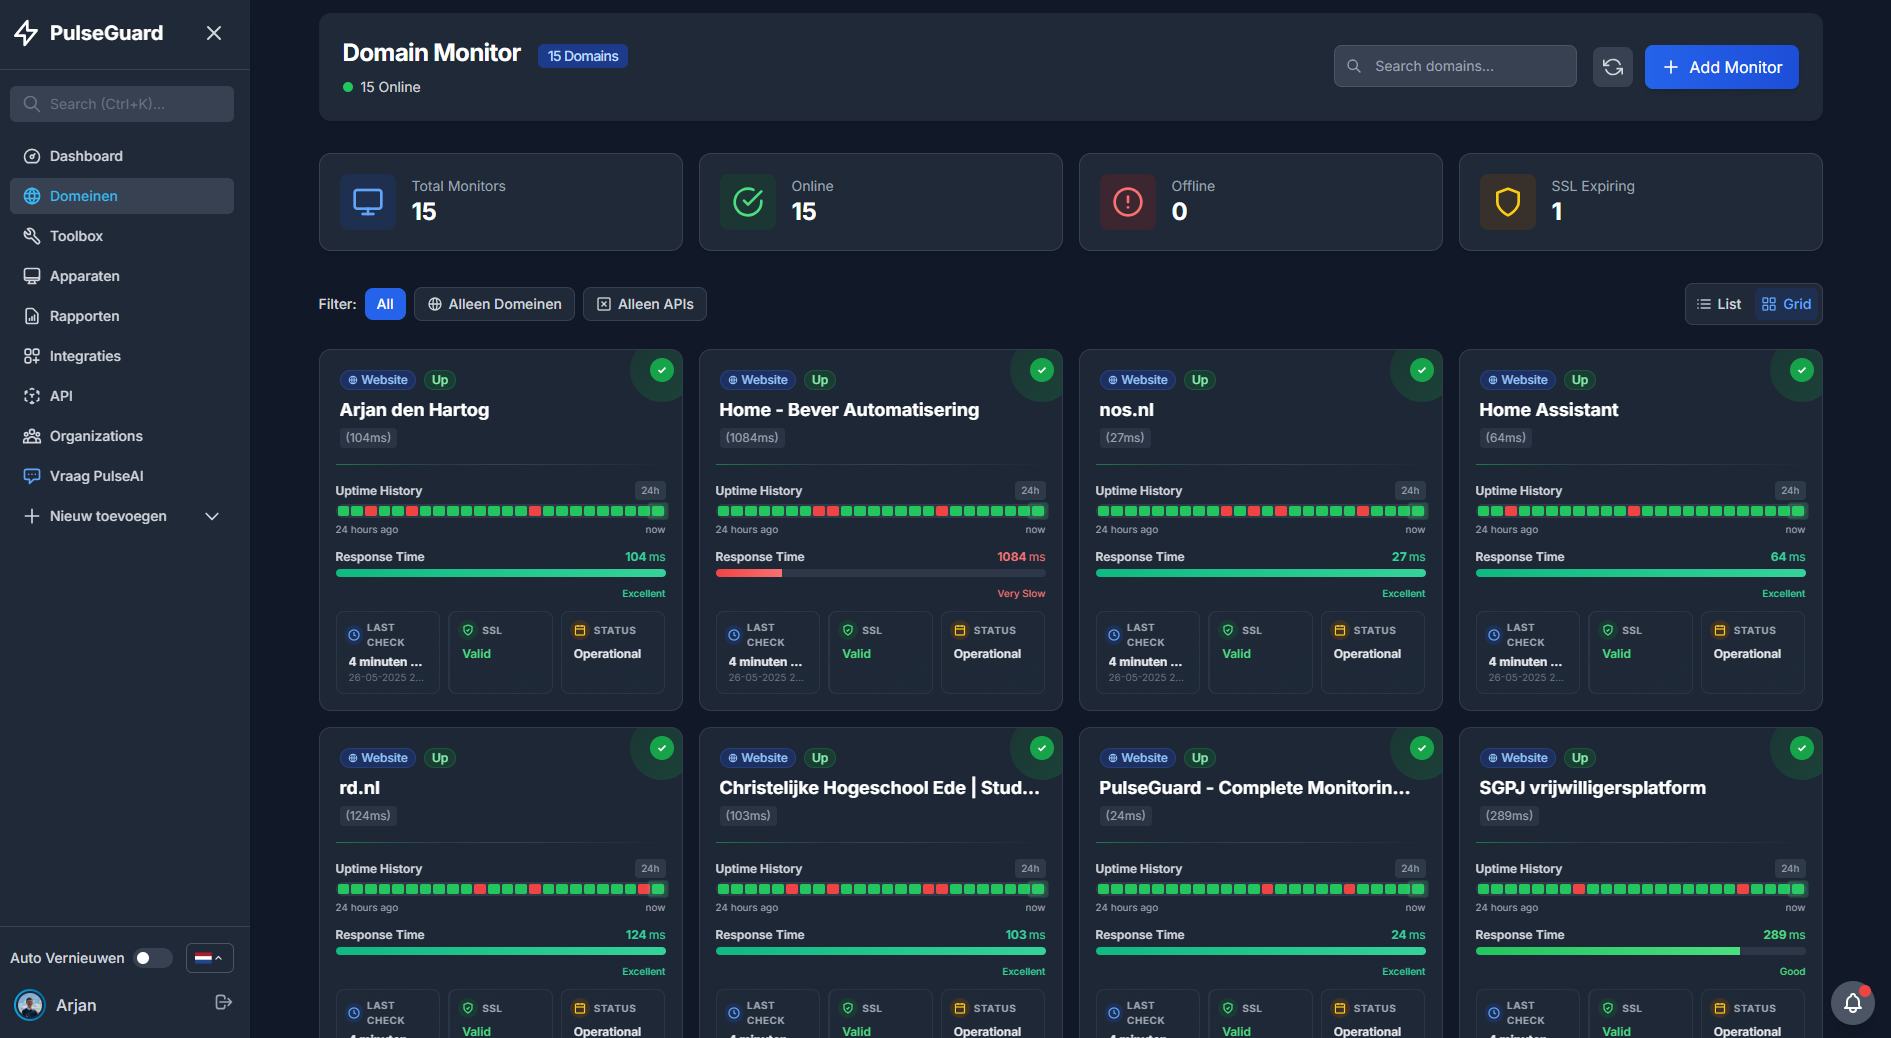Focus the sidebar Search (Ctrl+K) field
Viewport: 1891px width, 1038px height.
122,104
